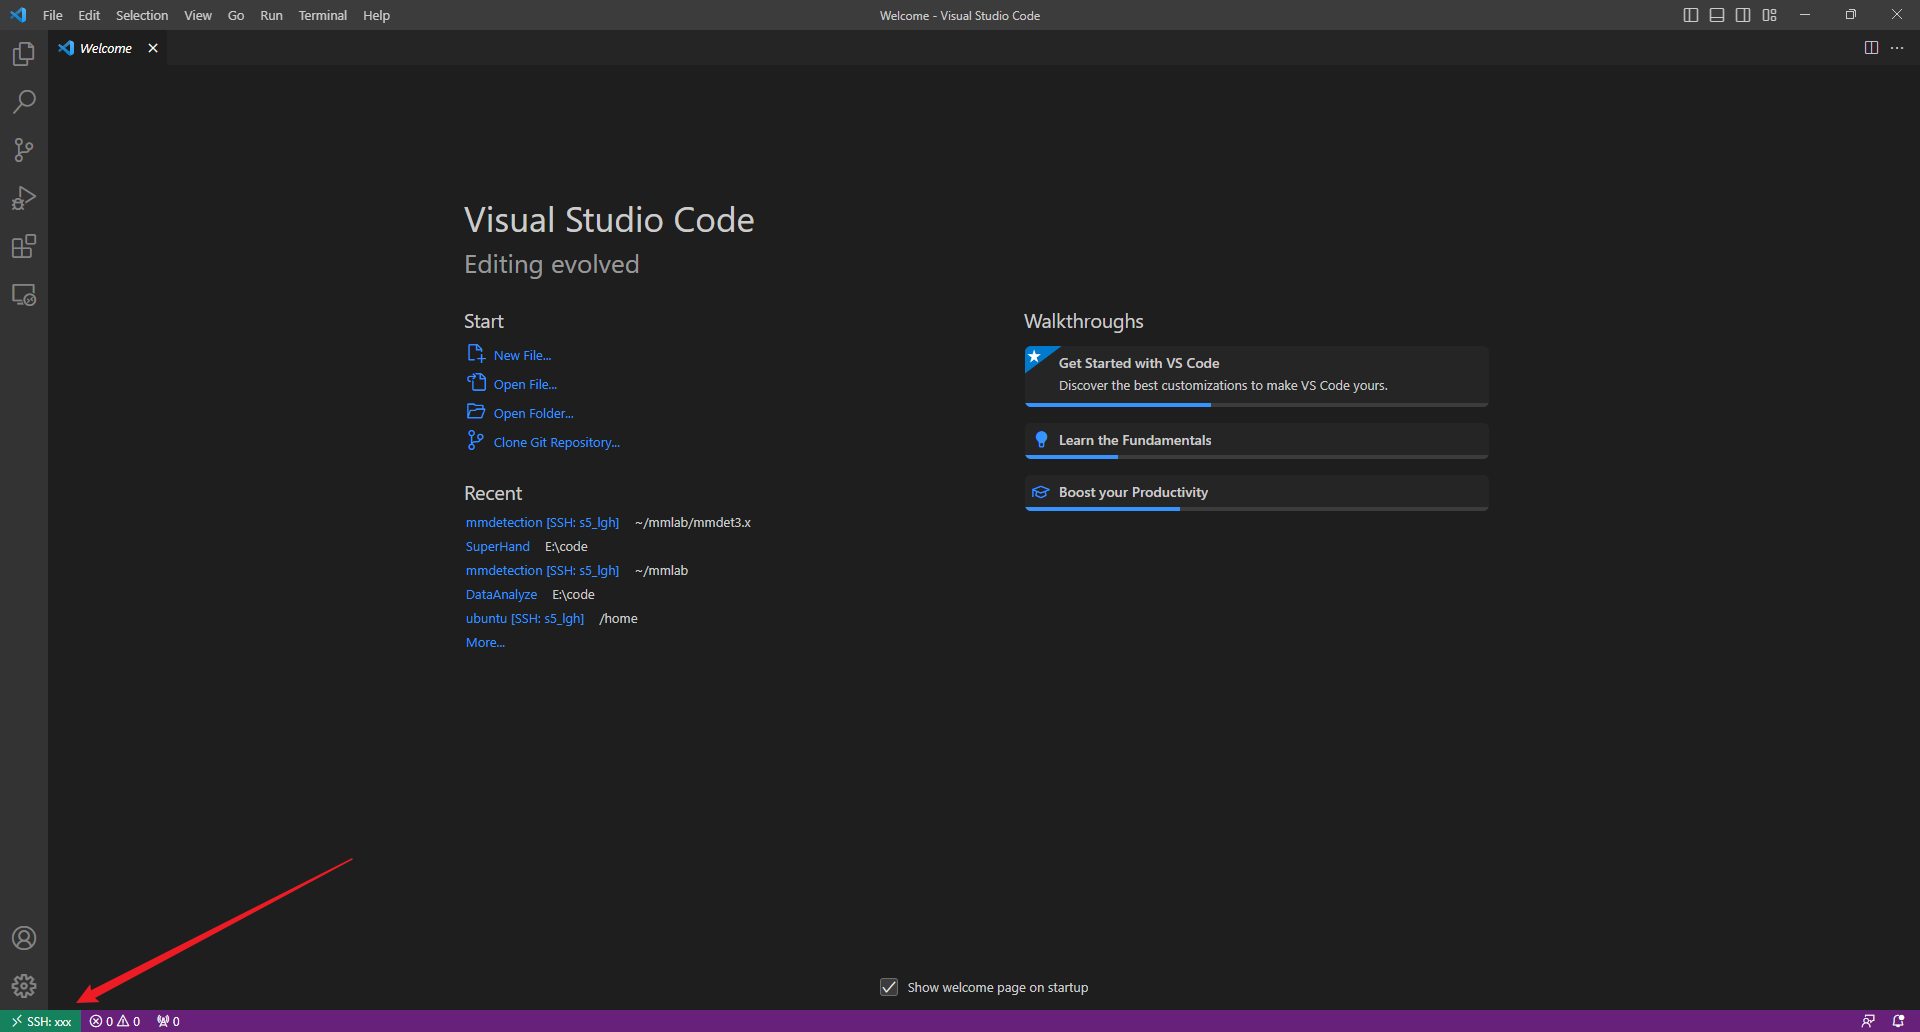Click the Open File icon under Start
The image size is (1920, 1032).
(x=476, y=383)
